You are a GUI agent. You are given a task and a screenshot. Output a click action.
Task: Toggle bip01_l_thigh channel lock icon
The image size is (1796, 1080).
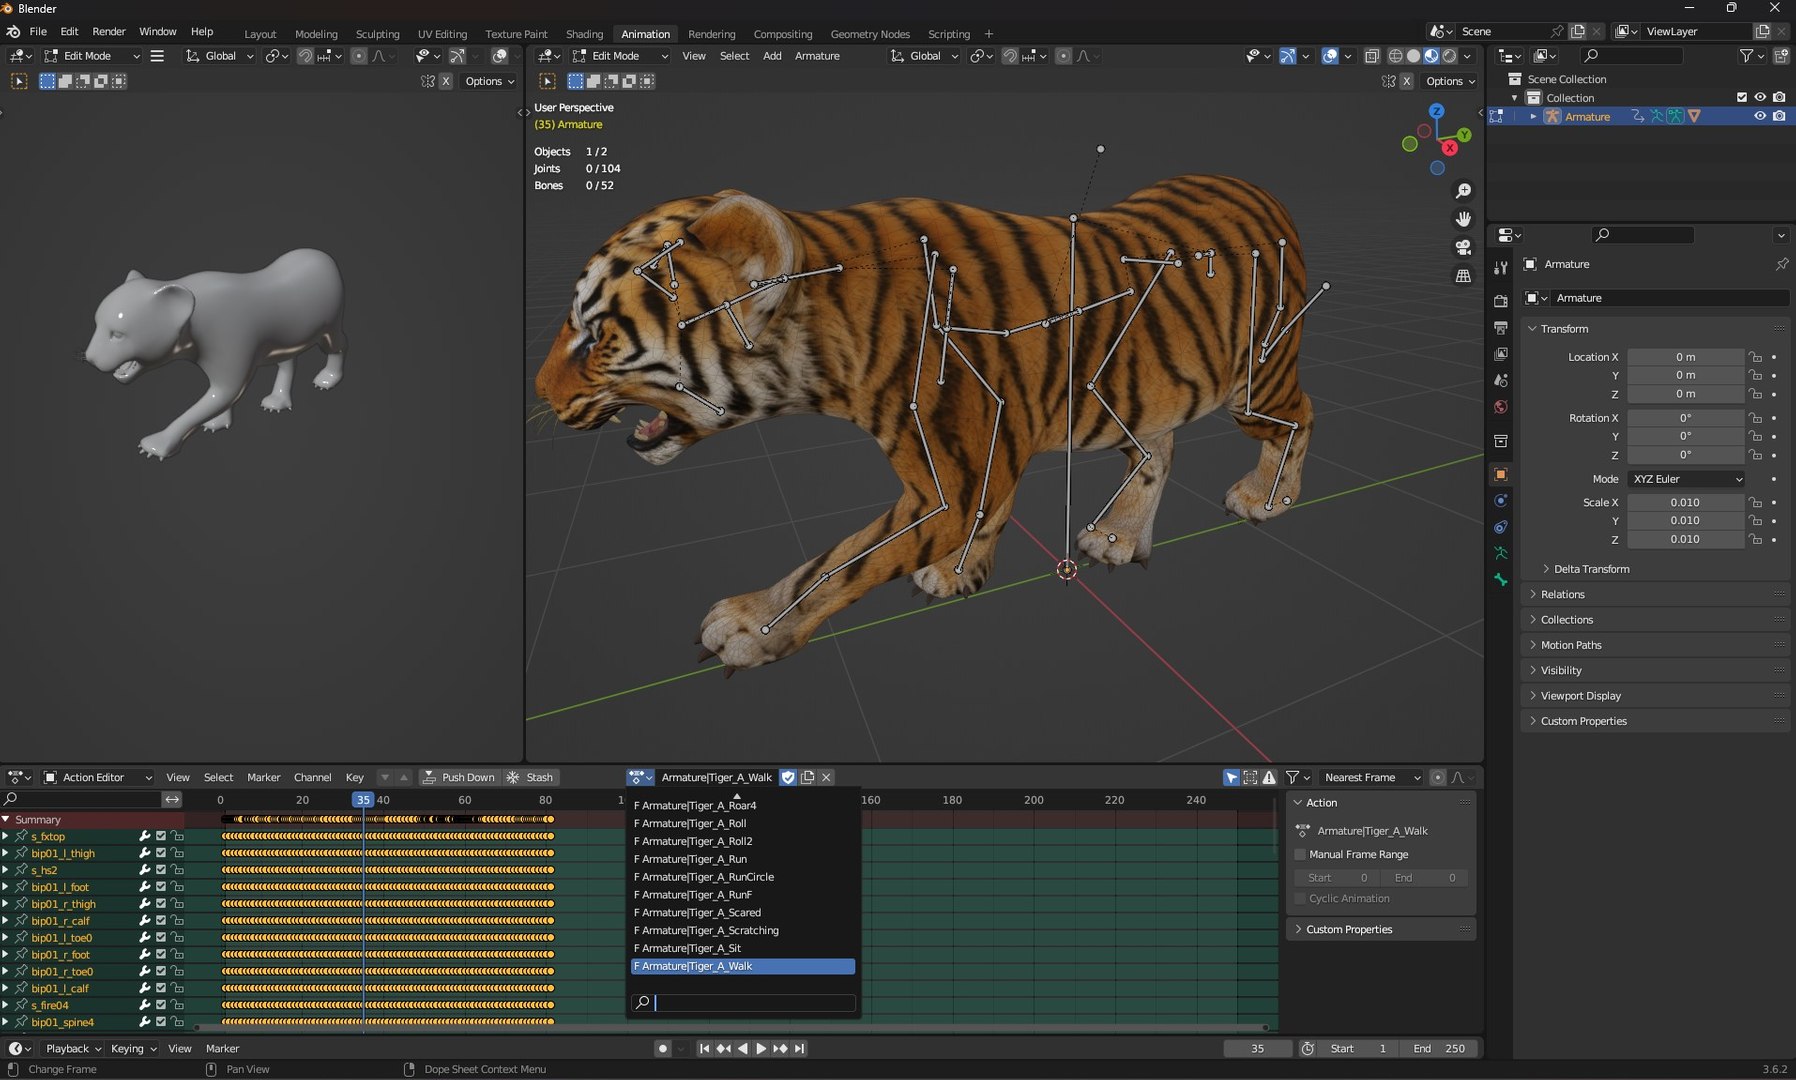(x=177, y=853)
